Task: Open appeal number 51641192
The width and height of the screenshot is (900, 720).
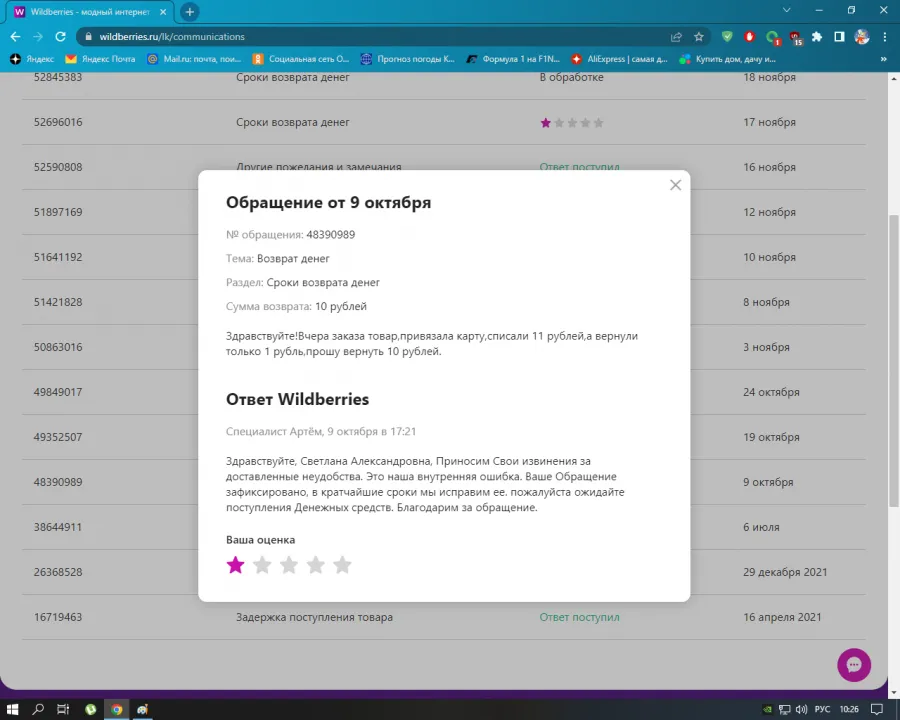Action: click(58, 257)
